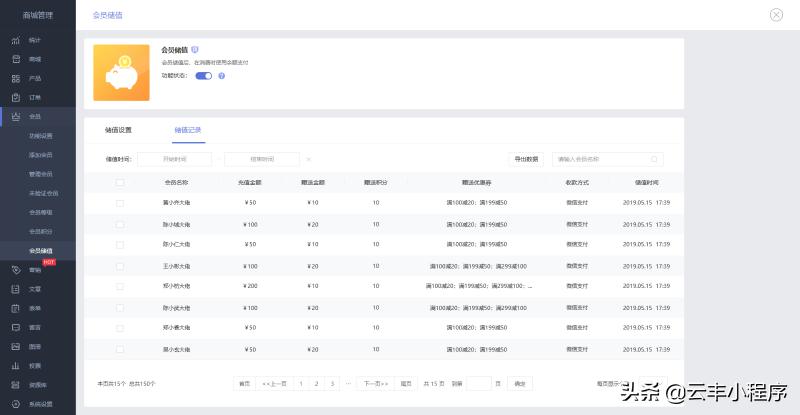
Task: Open 系统设置 system settings icon
Action: tap(16, 404)
